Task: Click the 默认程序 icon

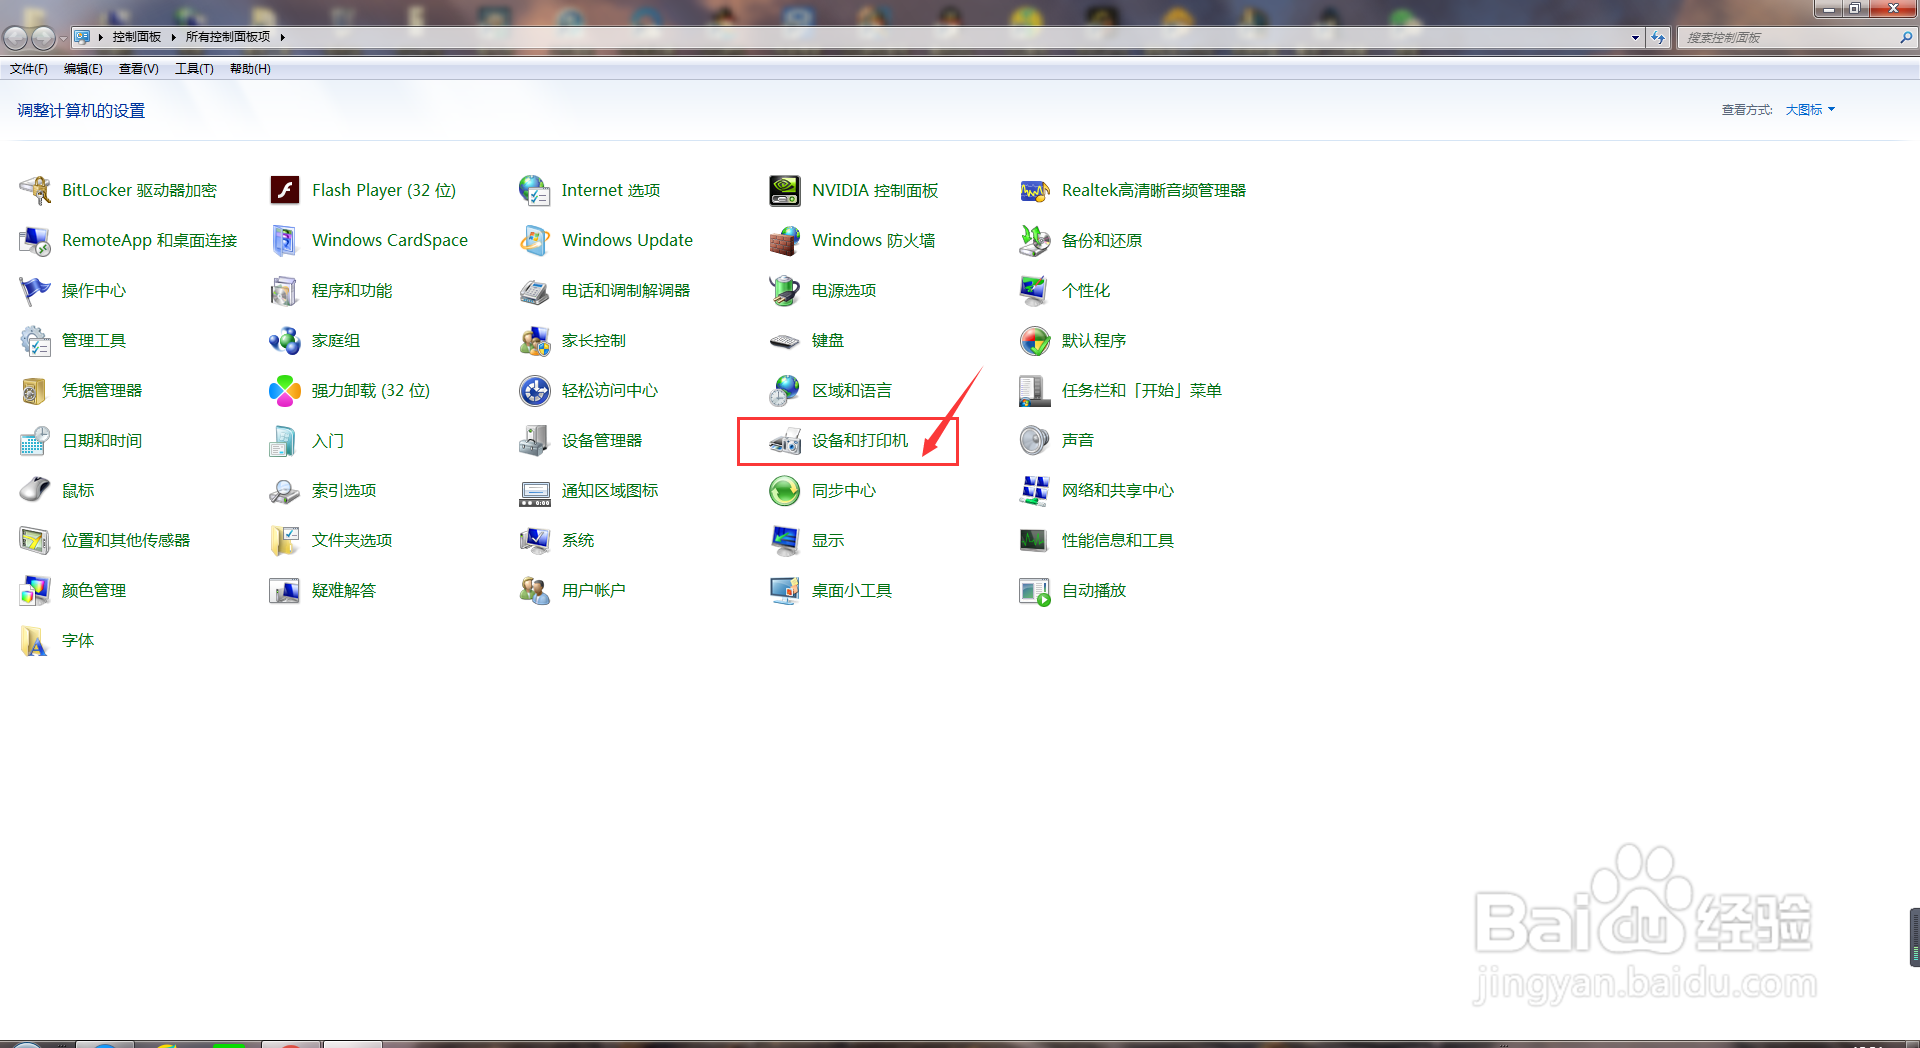Action: [x=1035, y=340]
